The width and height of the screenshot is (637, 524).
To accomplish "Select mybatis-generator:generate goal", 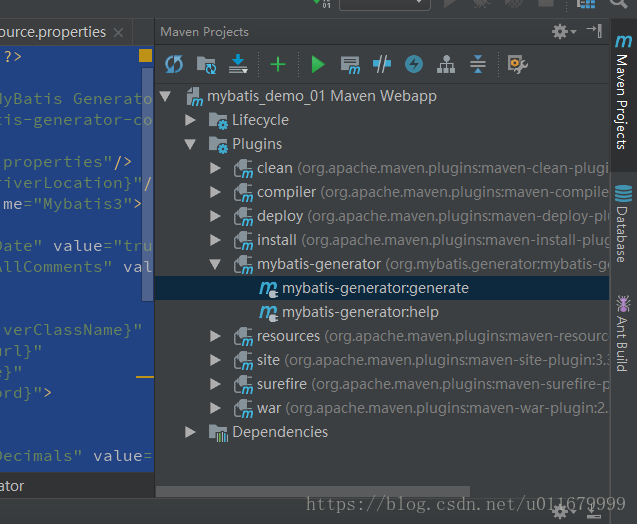I will pyautogui.click(x=382, y=288).
